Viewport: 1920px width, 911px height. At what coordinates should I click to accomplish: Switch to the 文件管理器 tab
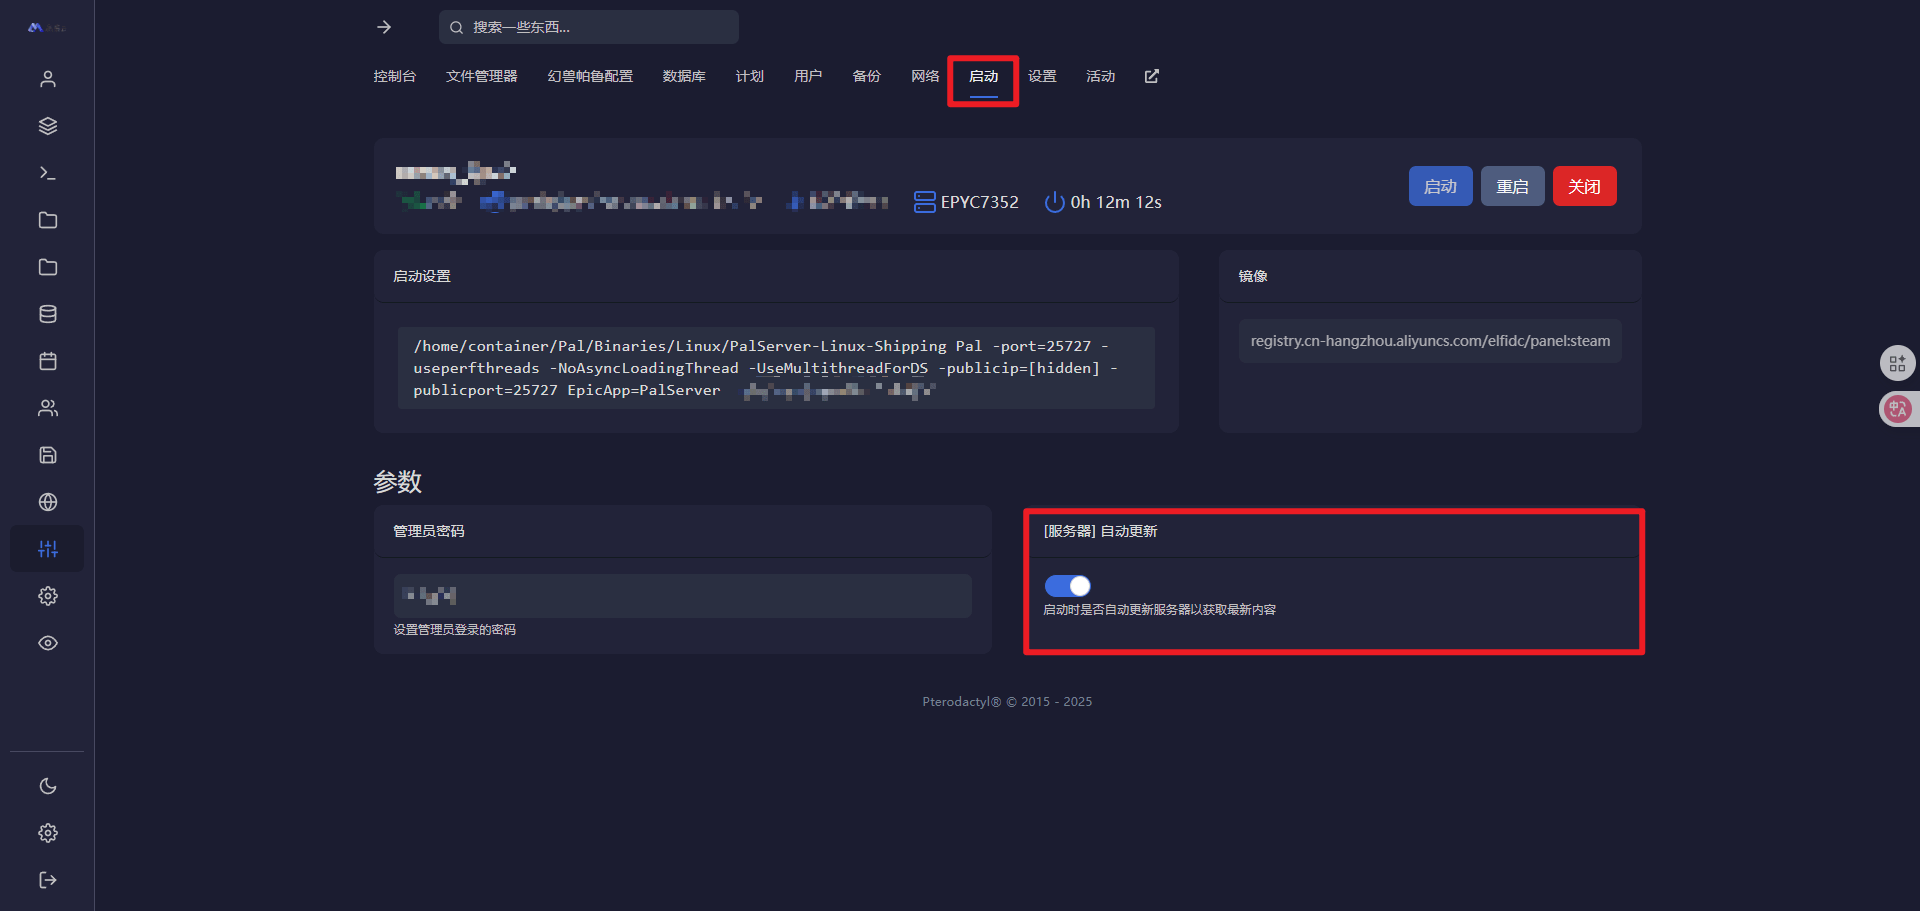click(481, 76)
